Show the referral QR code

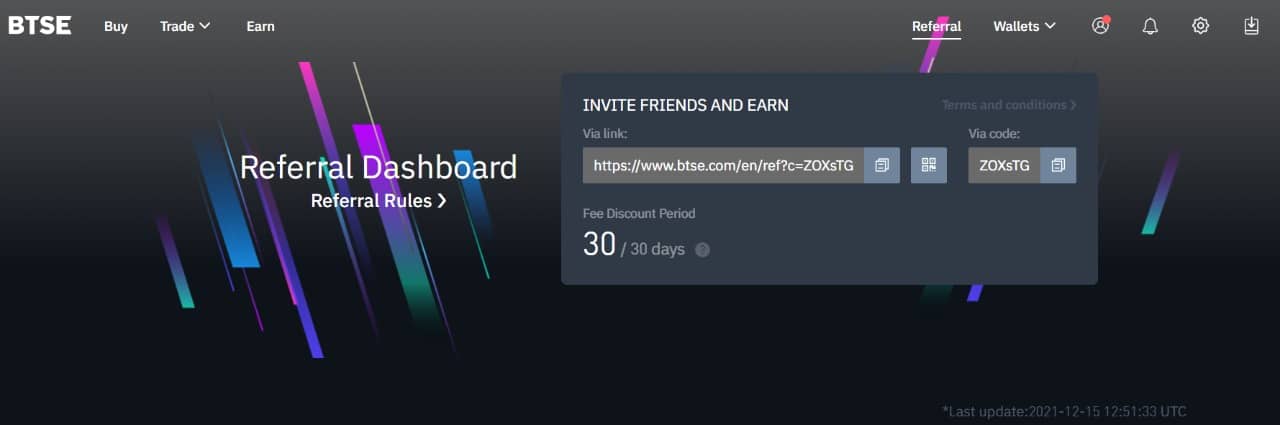pyautogui.click(x=929, y=165)
